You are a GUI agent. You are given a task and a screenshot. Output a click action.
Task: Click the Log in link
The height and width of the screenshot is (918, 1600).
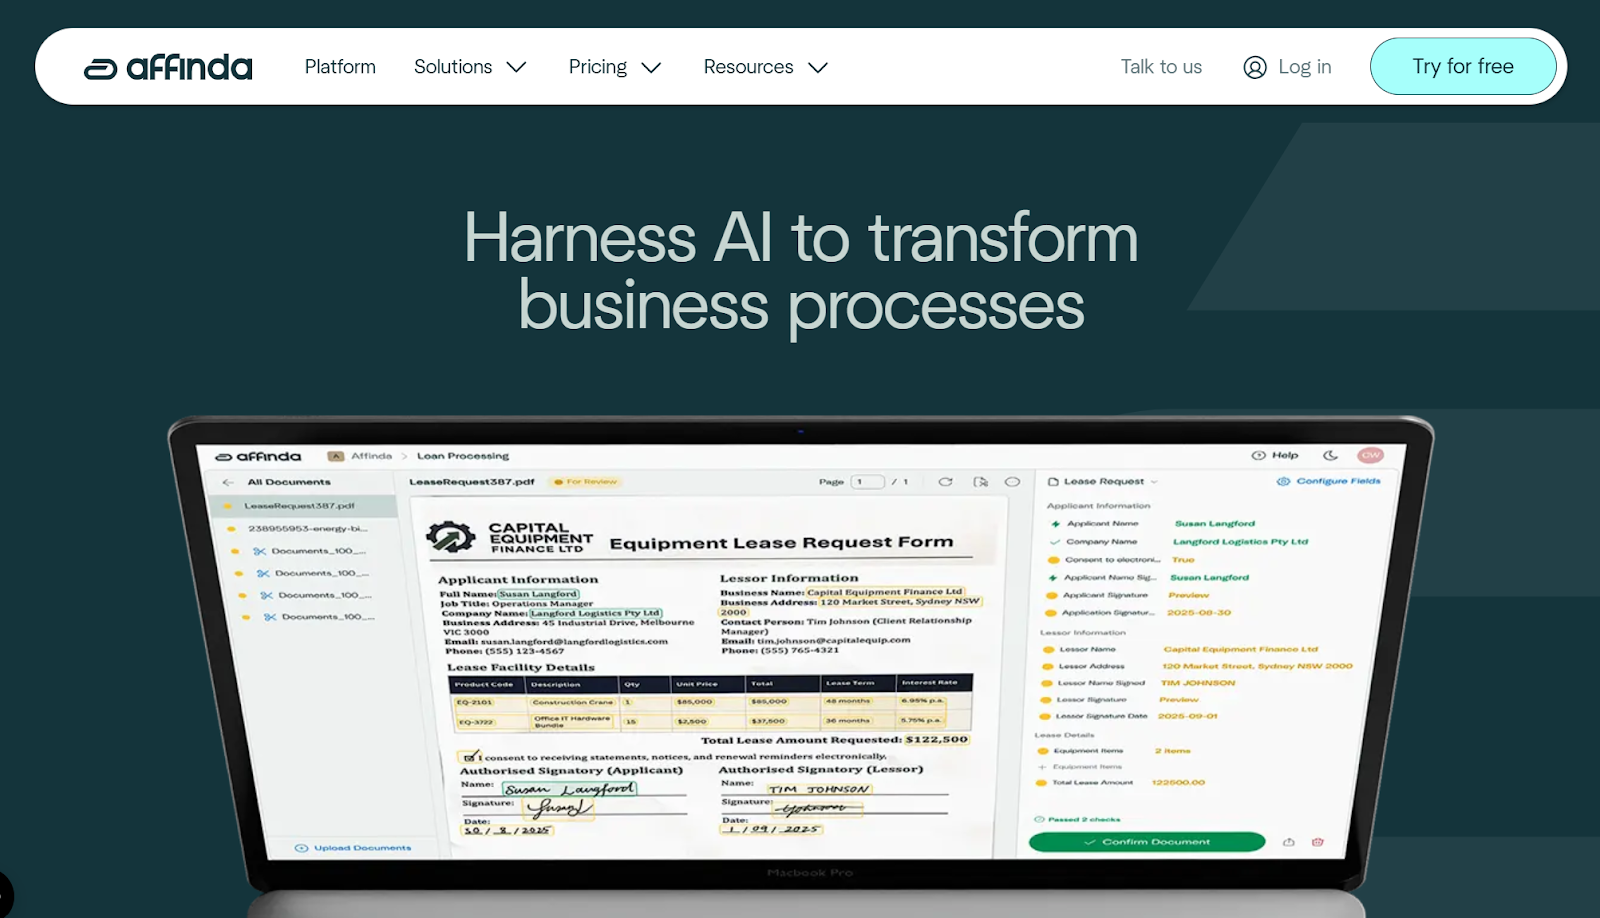click(1287, 67)
